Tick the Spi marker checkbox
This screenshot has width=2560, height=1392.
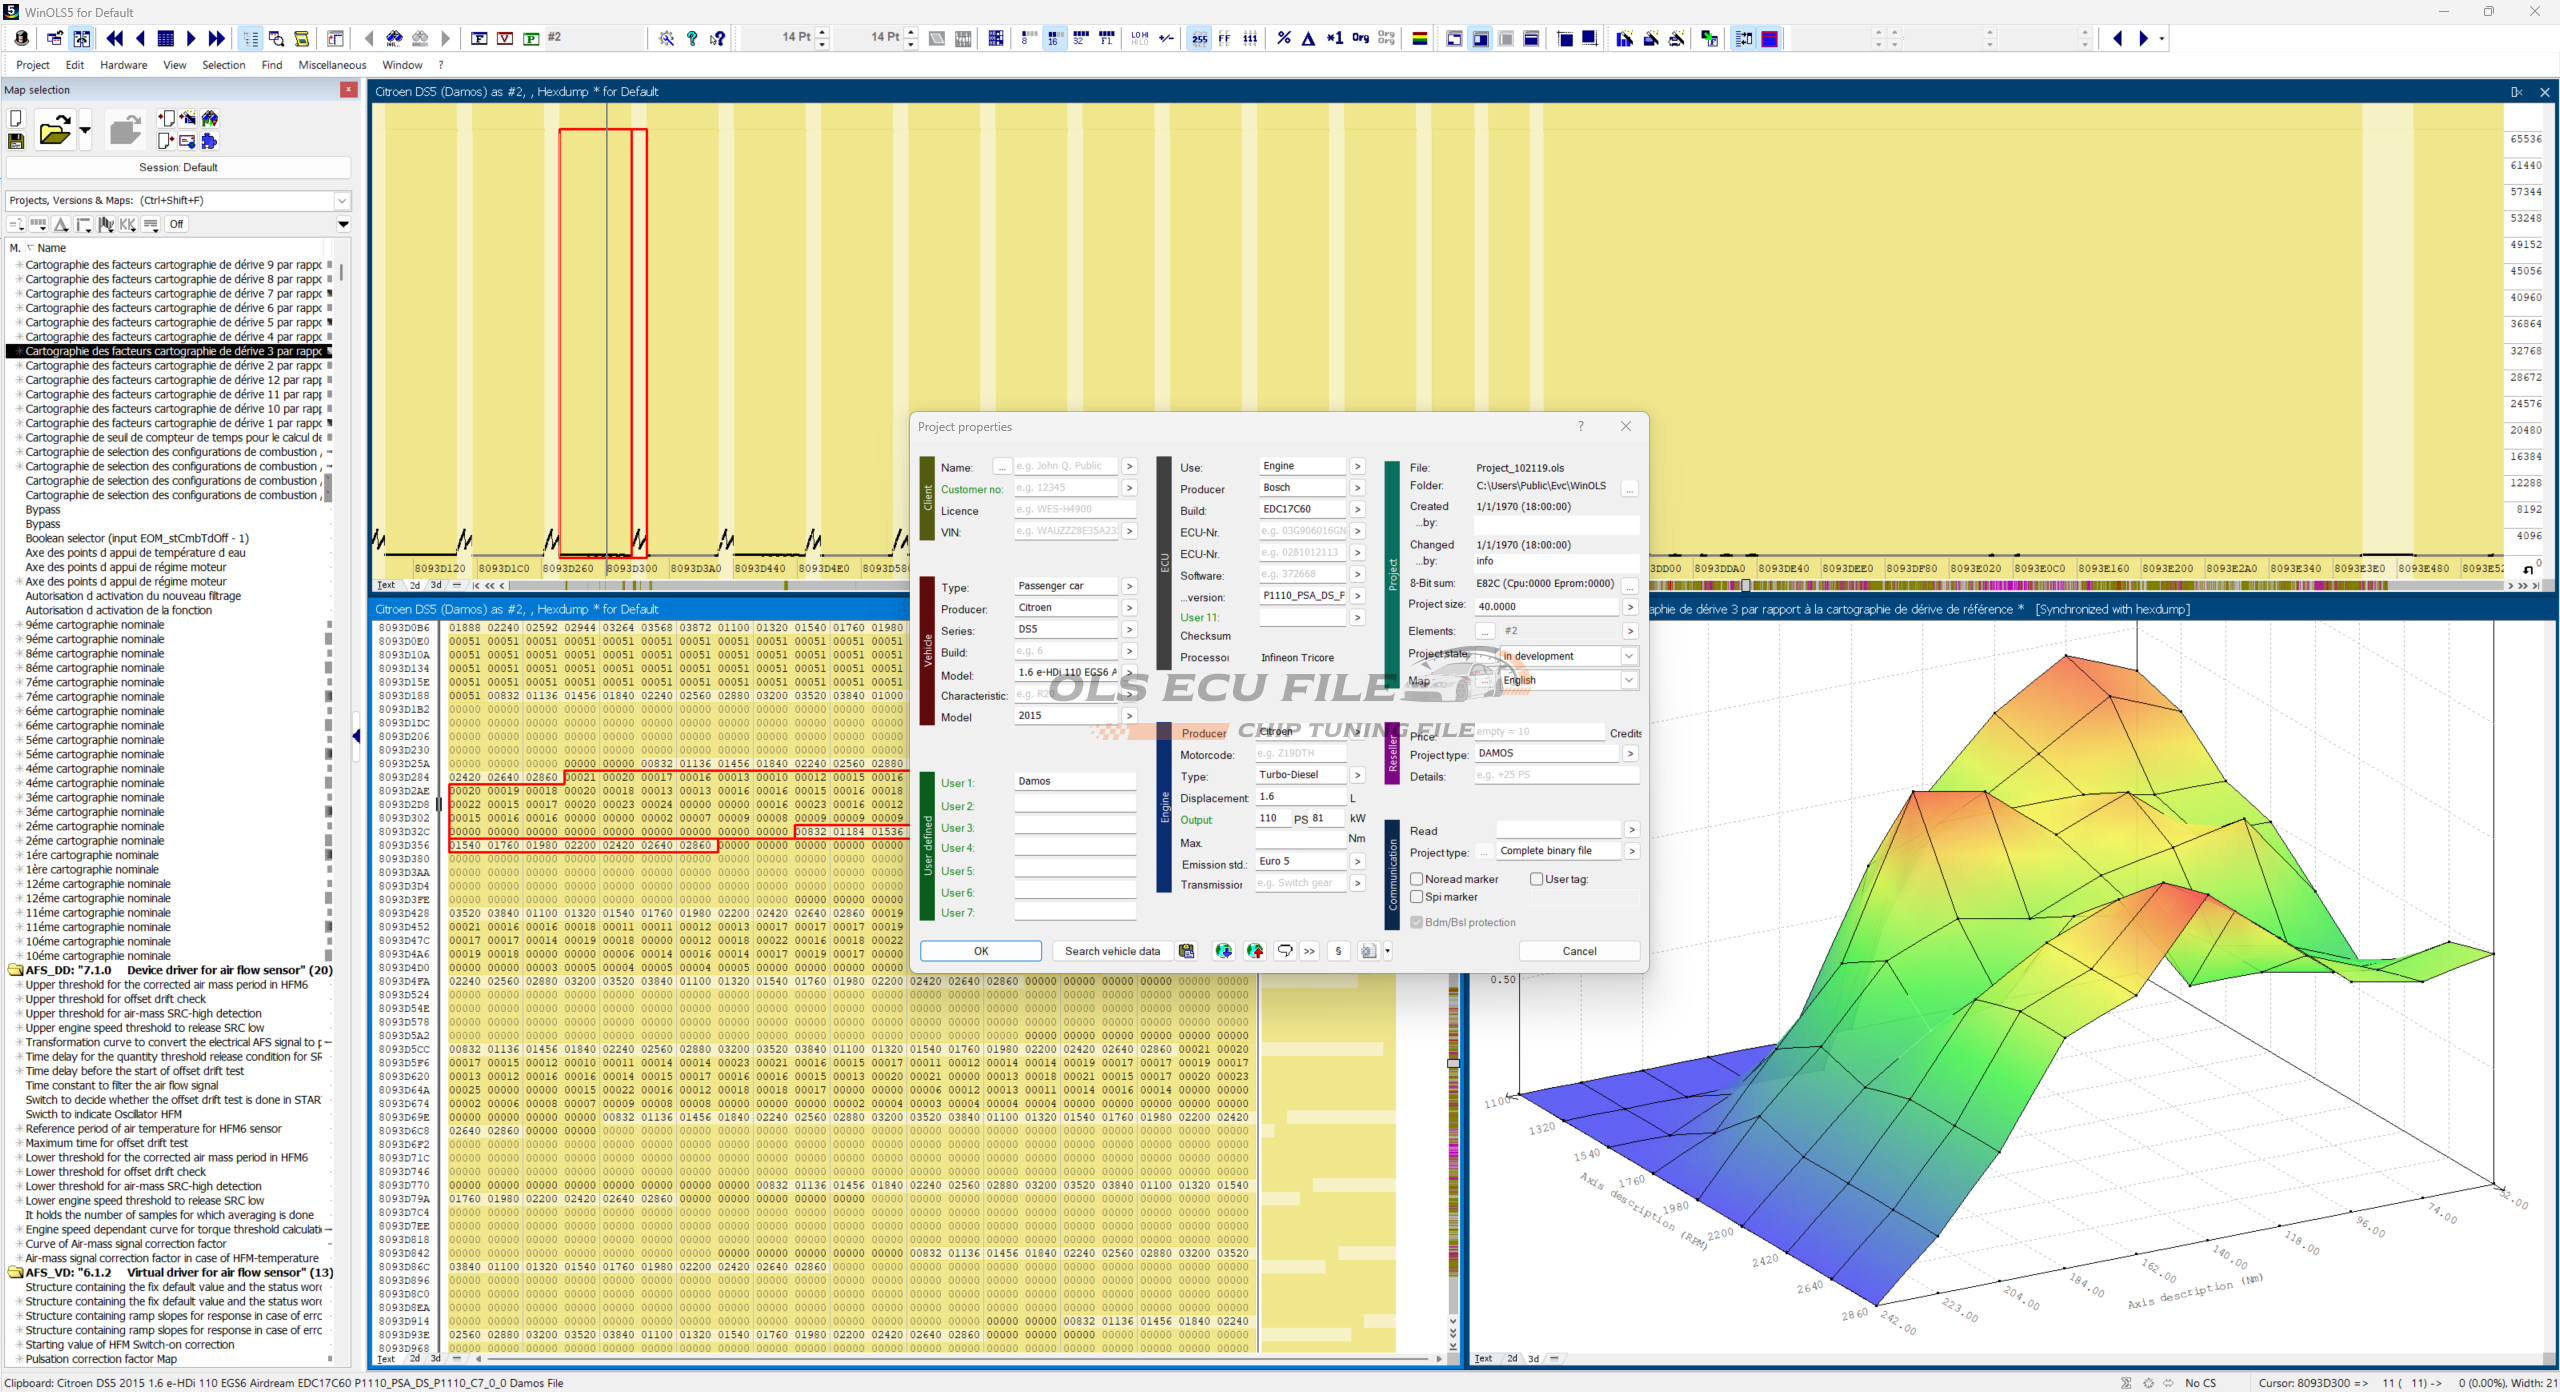point(1417,897)
